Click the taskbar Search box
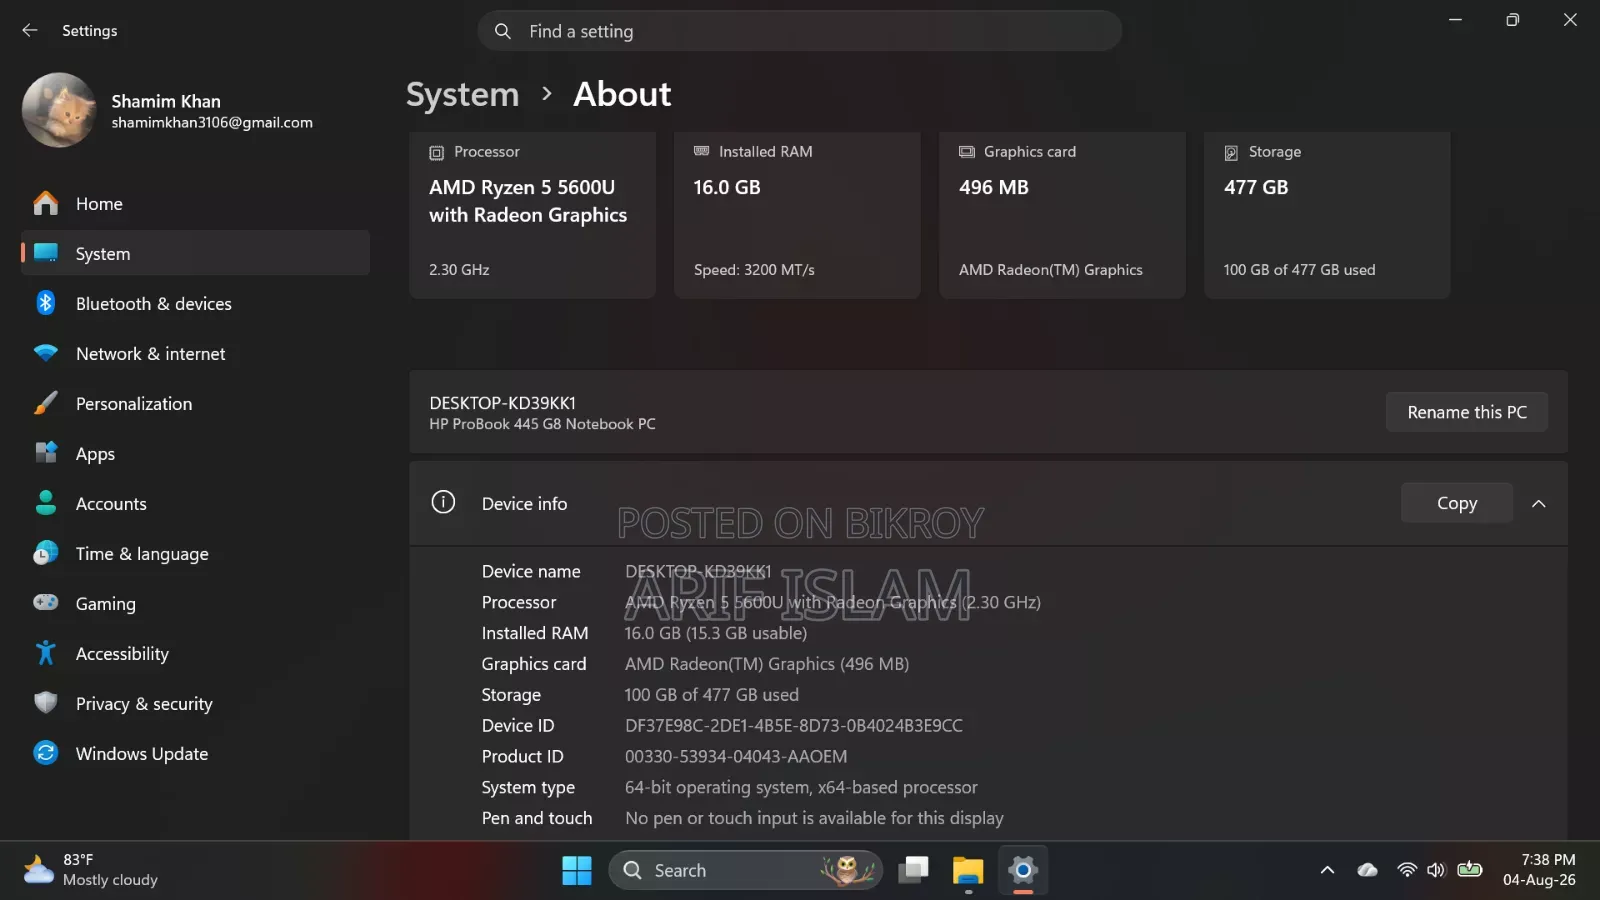The width and height of the screenshot is (1600, 900). click(x=745, y=870)
